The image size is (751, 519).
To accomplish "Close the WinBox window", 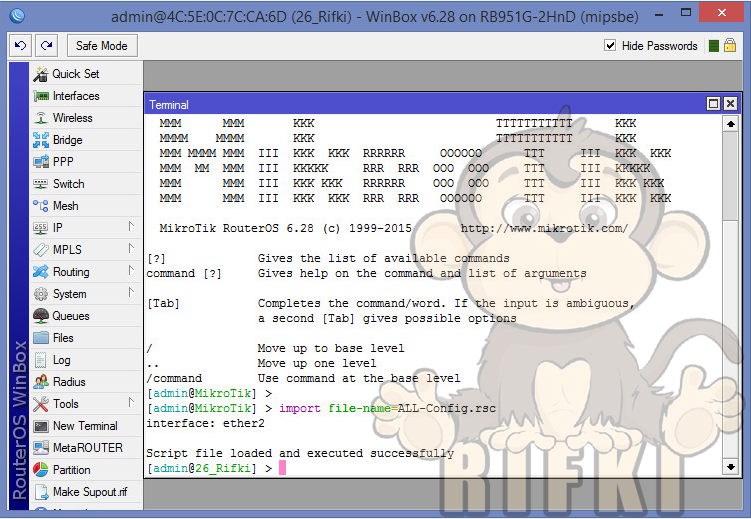I will [721, 13].
